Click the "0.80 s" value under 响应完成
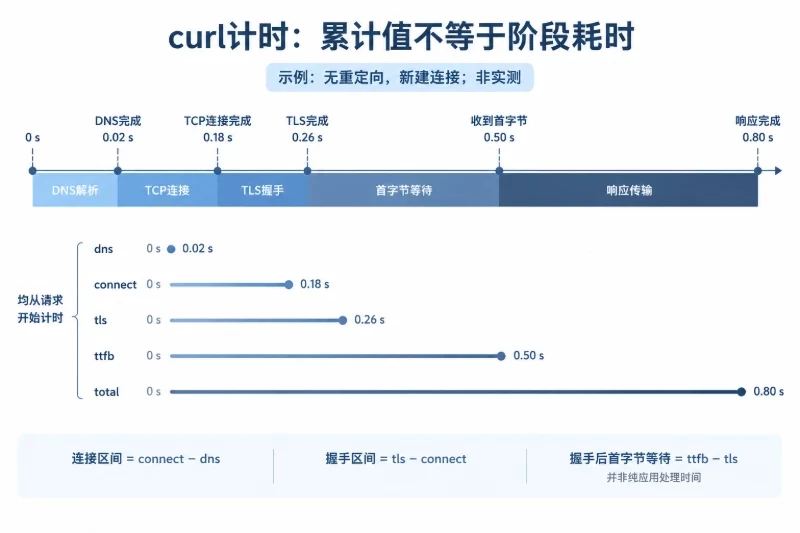Screen dimensions: 800x533 pyautogui.click(x=758, y=138)
